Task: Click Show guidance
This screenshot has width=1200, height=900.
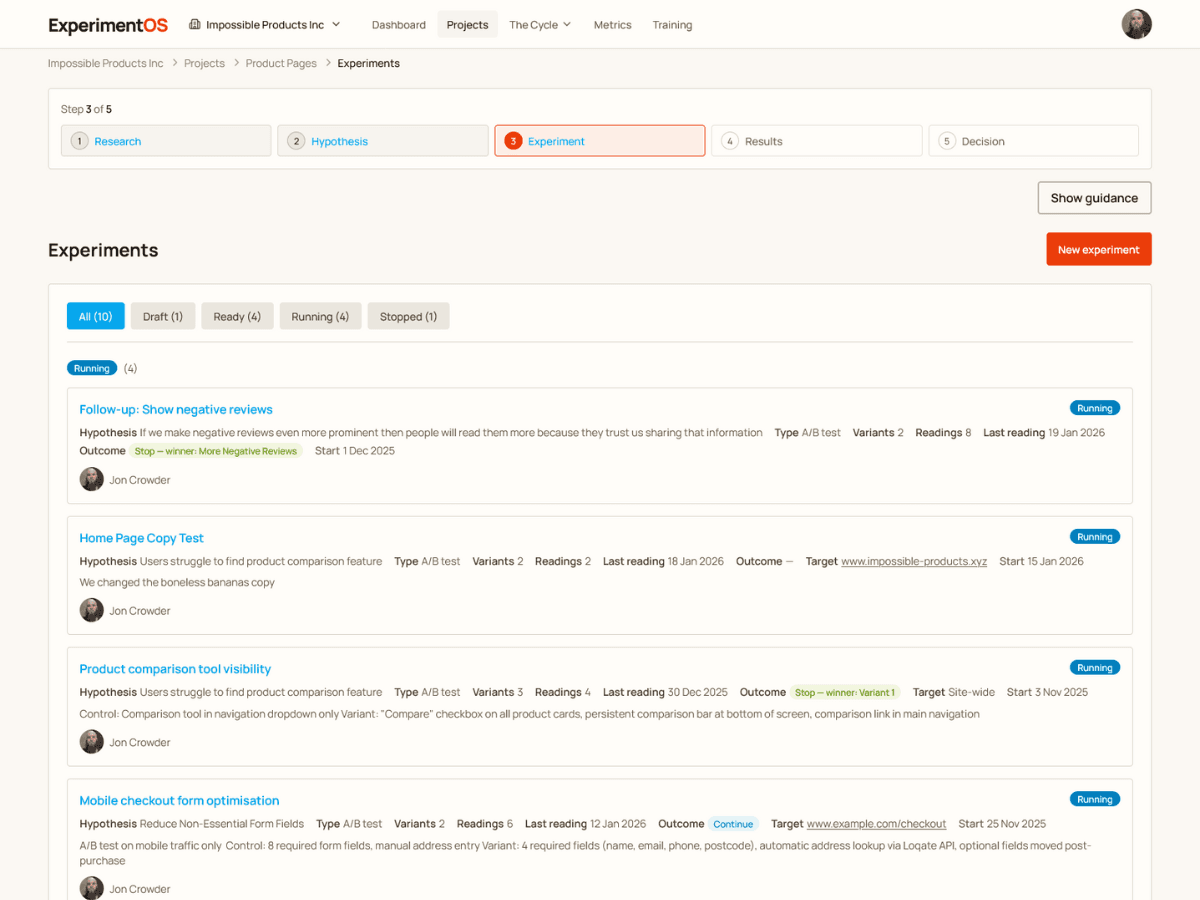Action: click(x=1094, y=197)
